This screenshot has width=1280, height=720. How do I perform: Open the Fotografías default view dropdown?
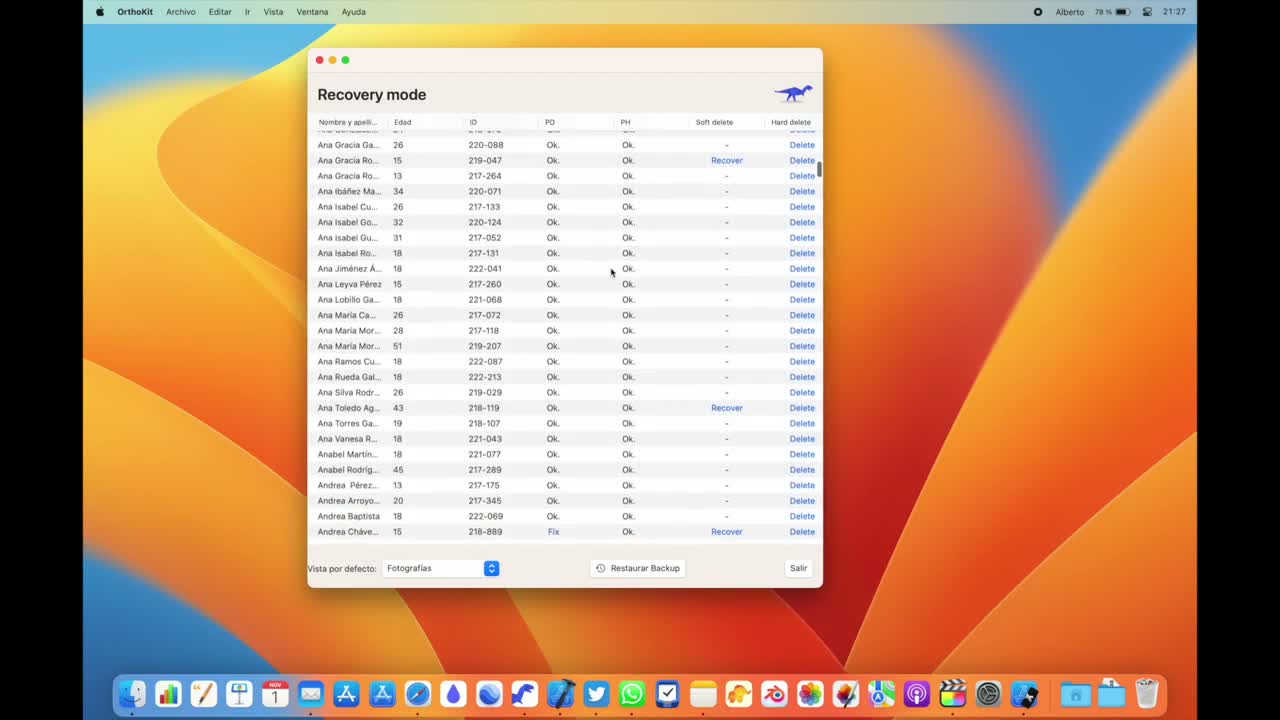(441, 568)
